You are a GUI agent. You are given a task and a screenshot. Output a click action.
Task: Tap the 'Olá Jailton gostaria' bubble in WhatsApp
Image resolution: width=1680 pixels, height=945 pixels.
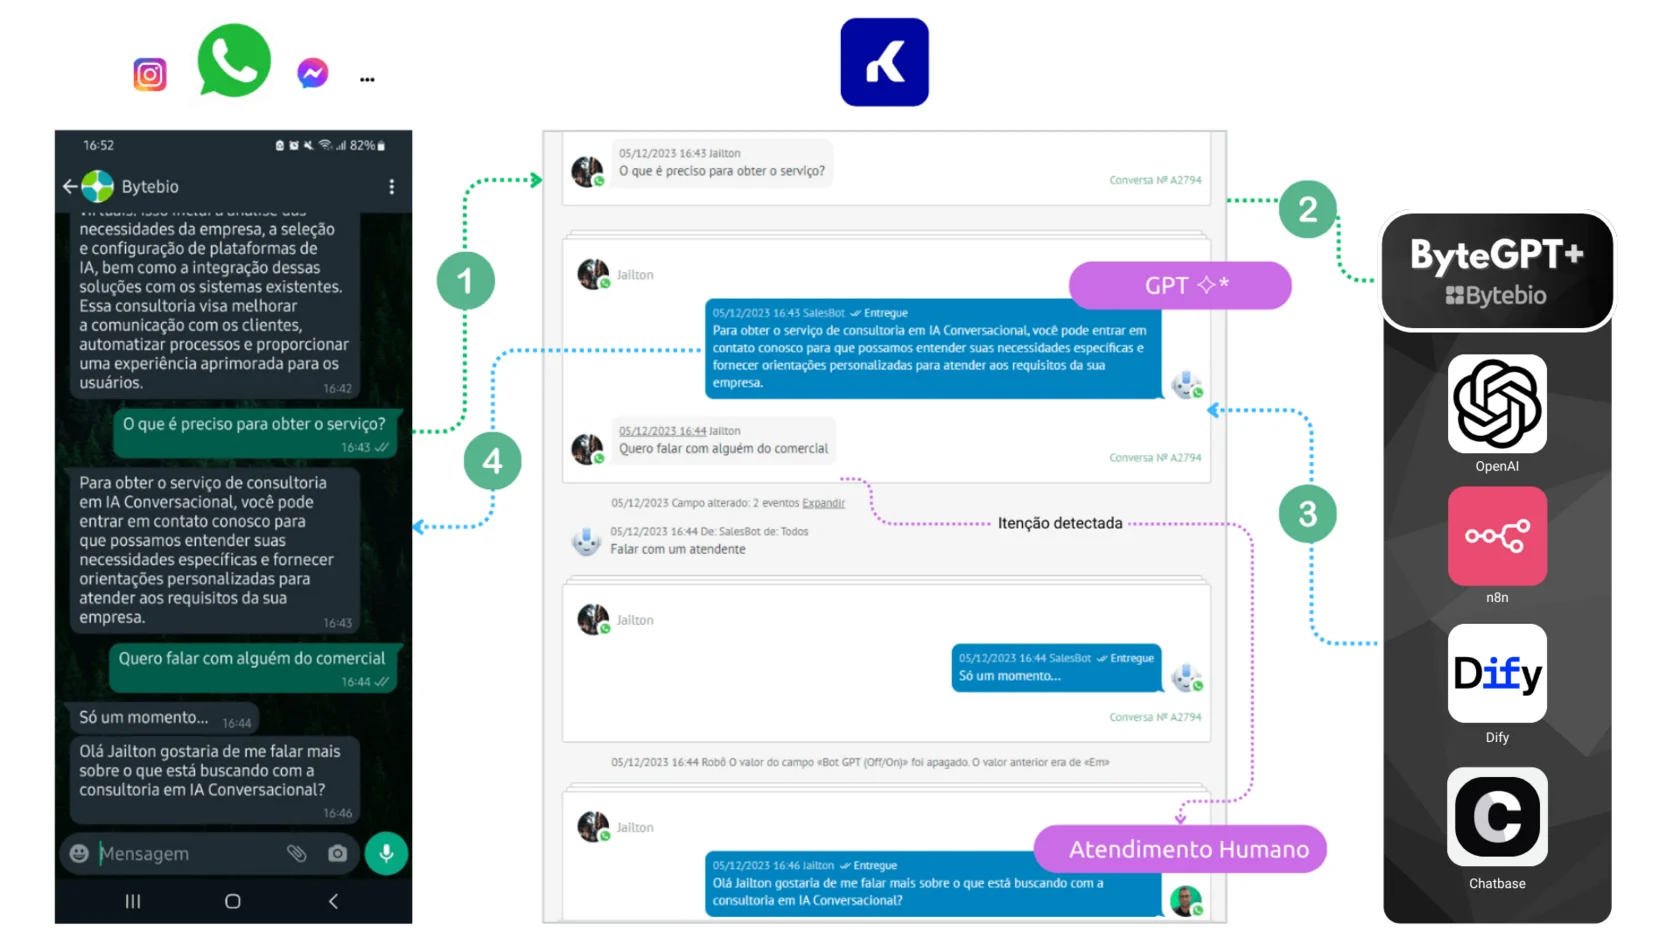[212, 780]
